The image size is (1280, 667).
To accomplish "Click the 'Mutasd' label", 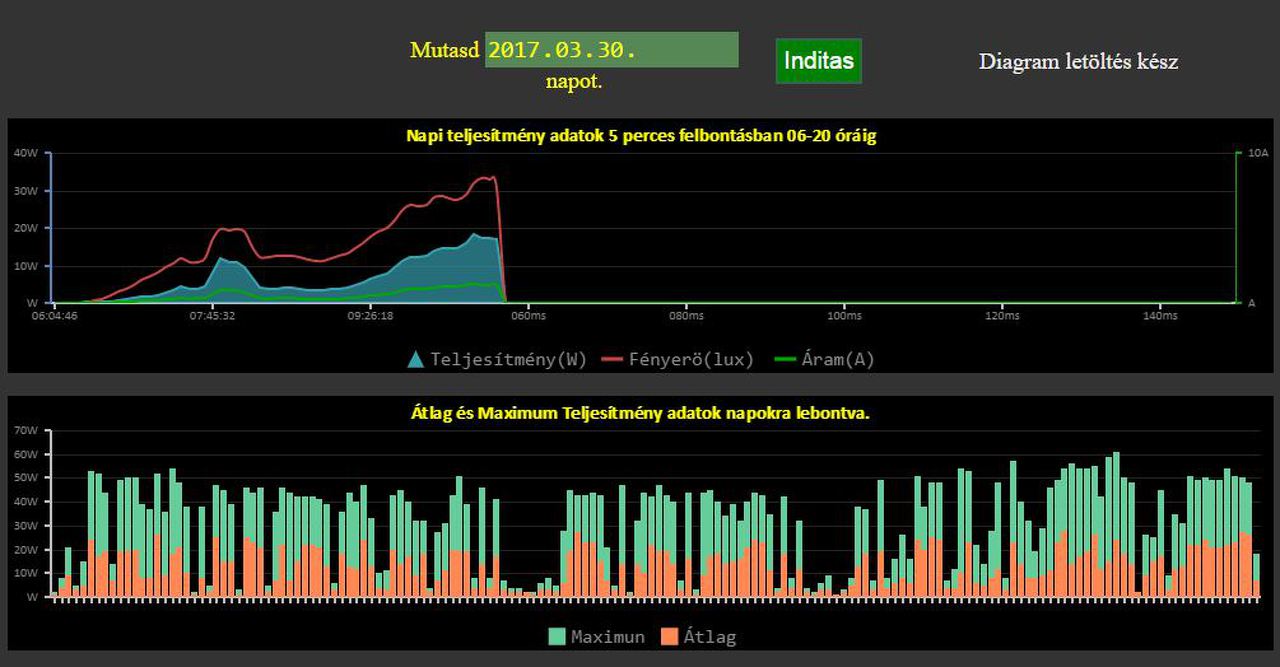I will [x=445, y=50].
